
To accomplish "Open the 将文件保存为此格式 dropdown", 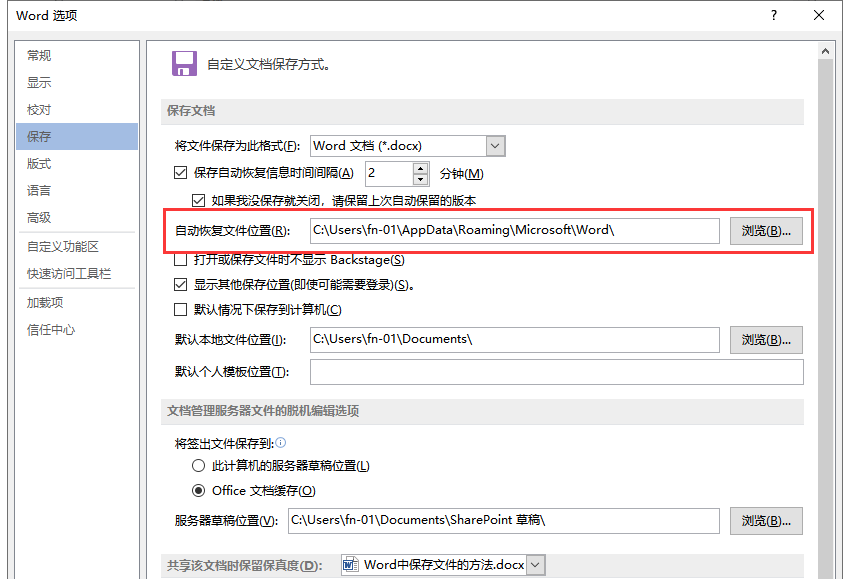I will pyautogui.click(x=495, y=146).
